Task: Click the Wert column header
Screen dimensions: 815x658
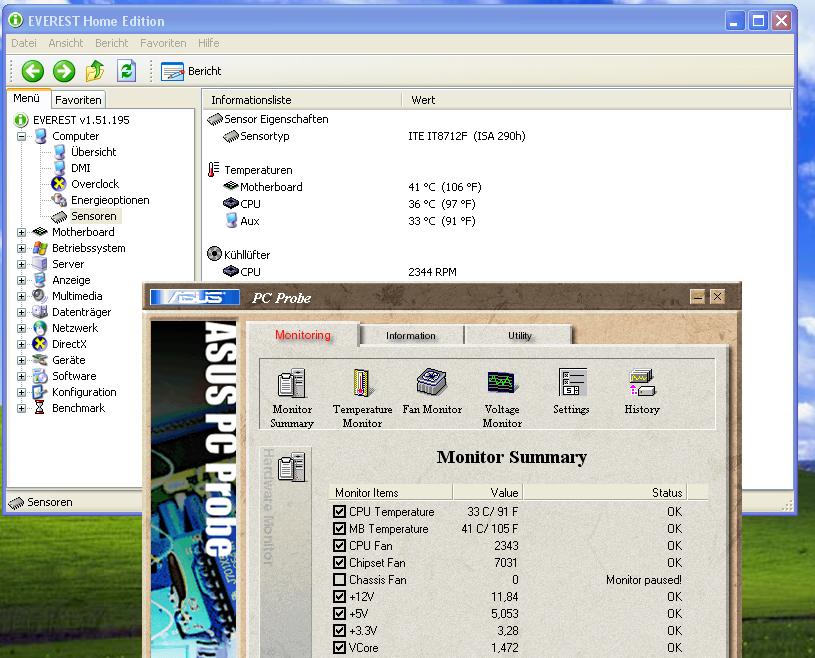Action: click(x=596, y=100)
